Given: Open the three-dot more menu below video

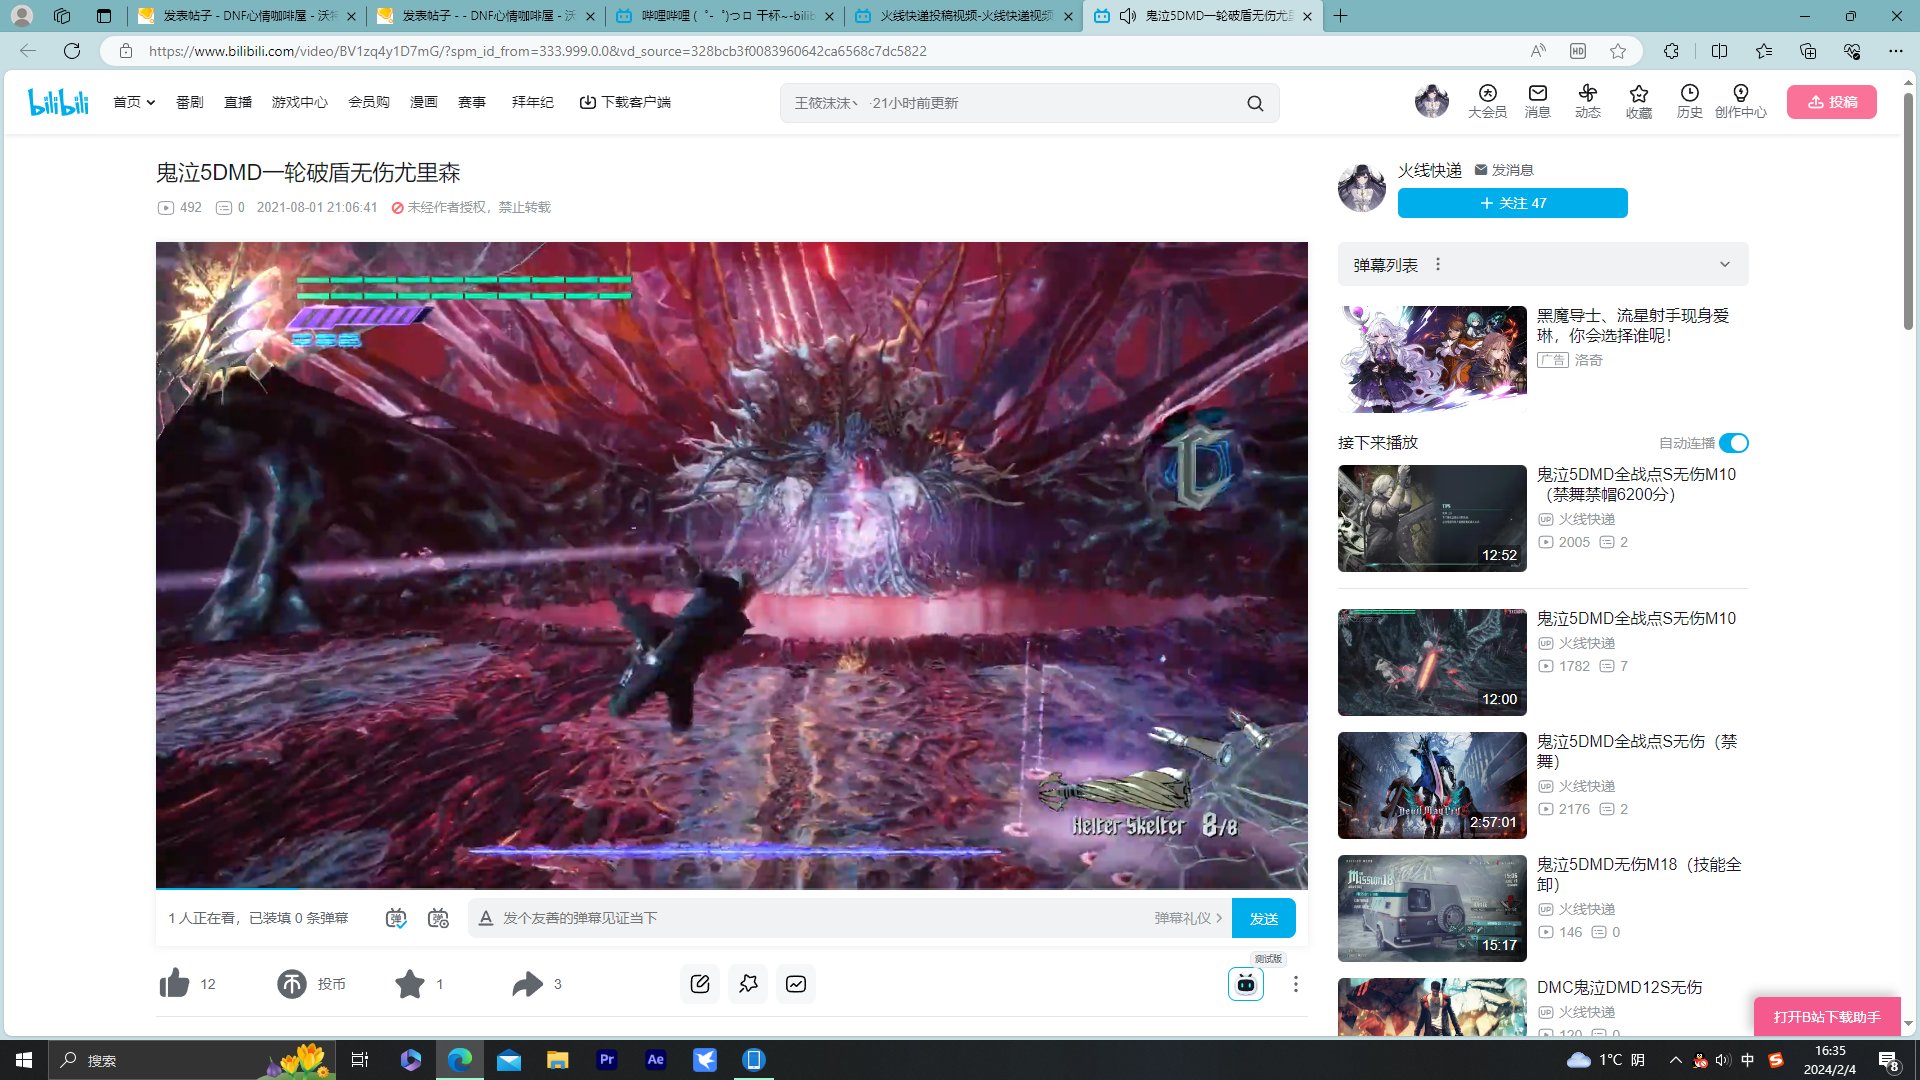Looking at the screenshot, I should [x=1295, y=984].
